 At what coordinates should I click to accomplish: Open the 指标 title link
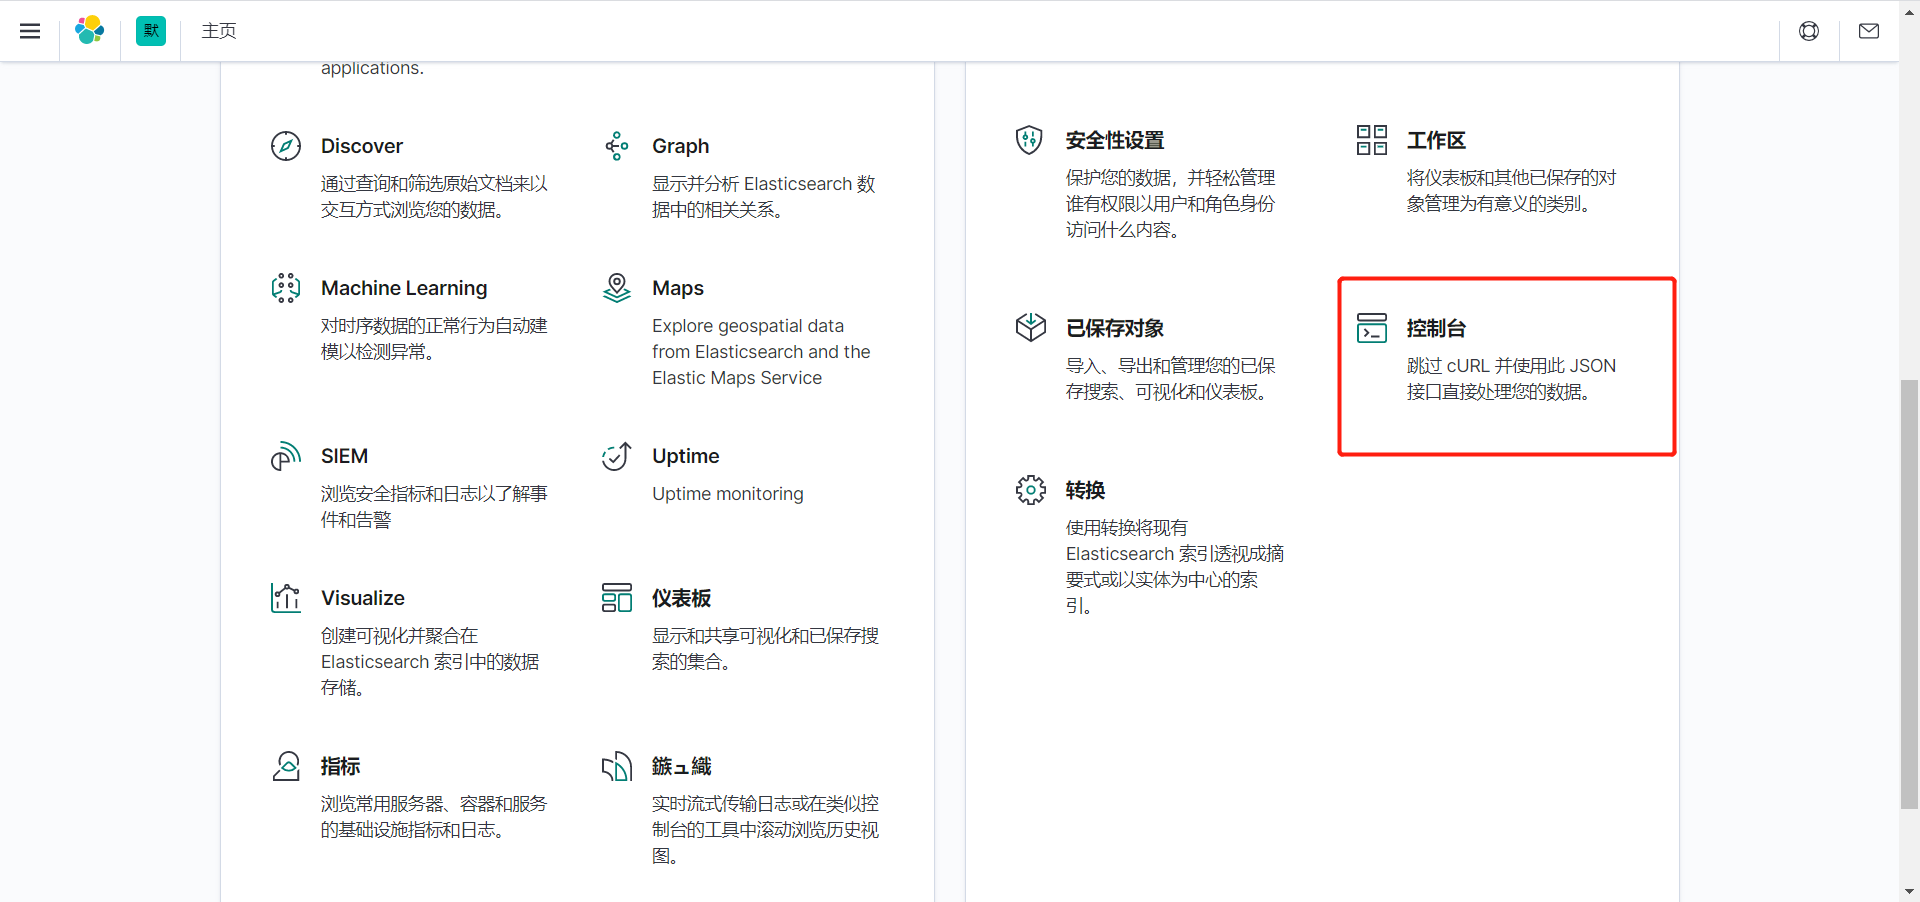(x=341, y=766)
